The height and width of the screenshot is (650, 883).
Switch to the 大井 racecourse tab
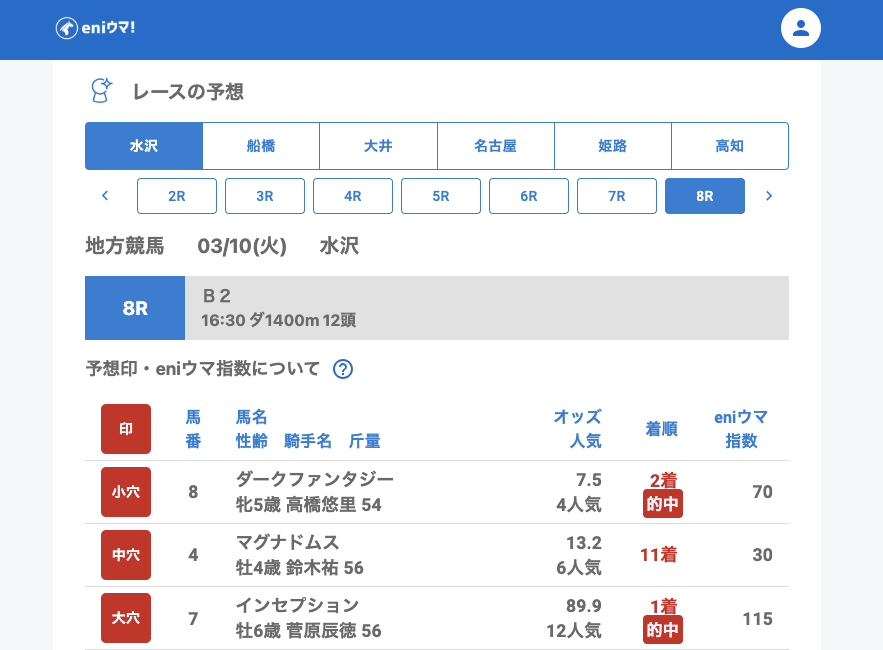(x=378, y=146)
